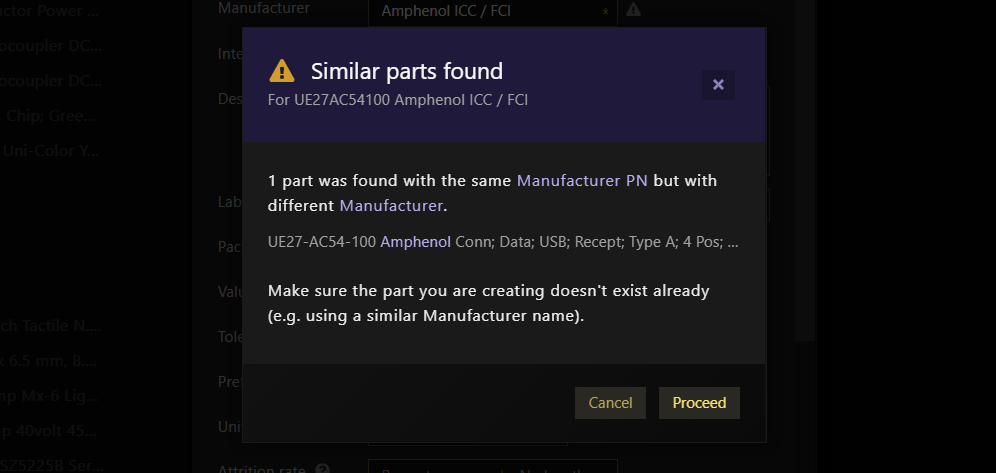Viewport: 996px width, 473px height.
Task: Click the warning triangle beside Manufacturer field
Action: pyautogui.click(x=633, y=10)
